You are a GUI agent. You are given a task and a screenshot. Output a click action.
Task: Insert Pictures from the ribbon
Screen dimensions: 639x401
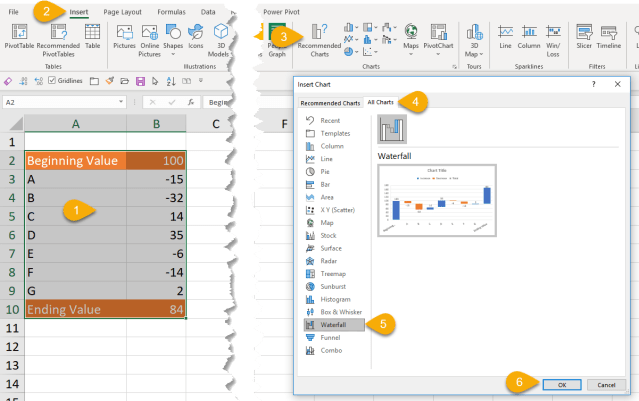pos(124,36)
